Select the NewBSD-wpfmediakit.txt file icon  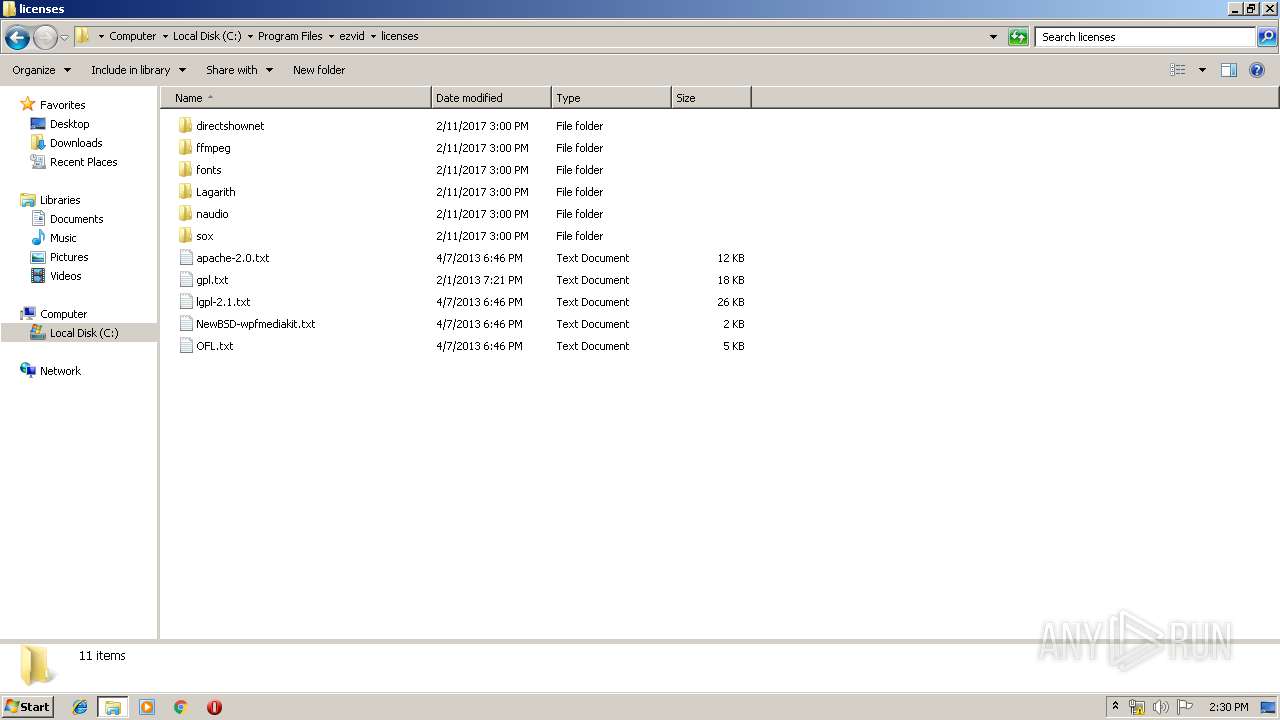185,324
